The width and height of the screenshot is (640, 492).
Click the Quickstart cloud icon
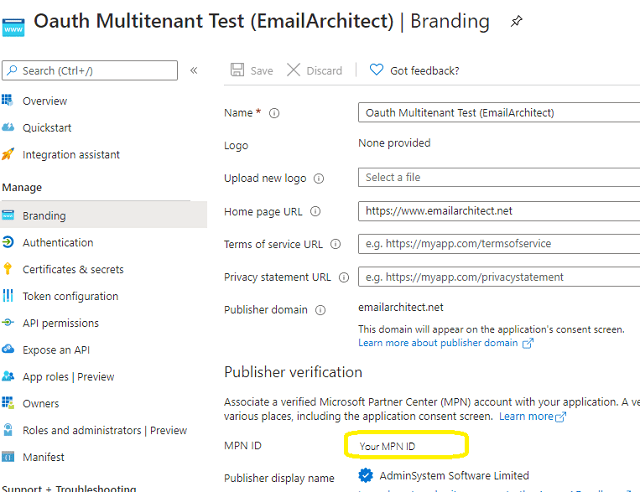[x=8, y=127]
